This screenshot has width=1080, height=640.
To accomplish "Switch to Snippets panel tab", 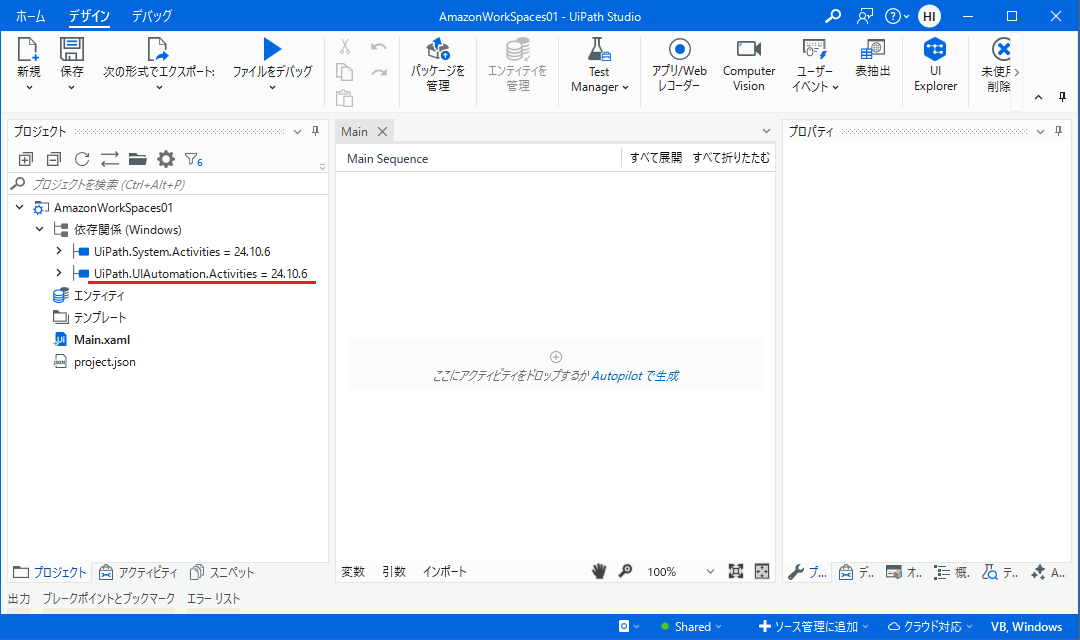I will tap(222, 572).
